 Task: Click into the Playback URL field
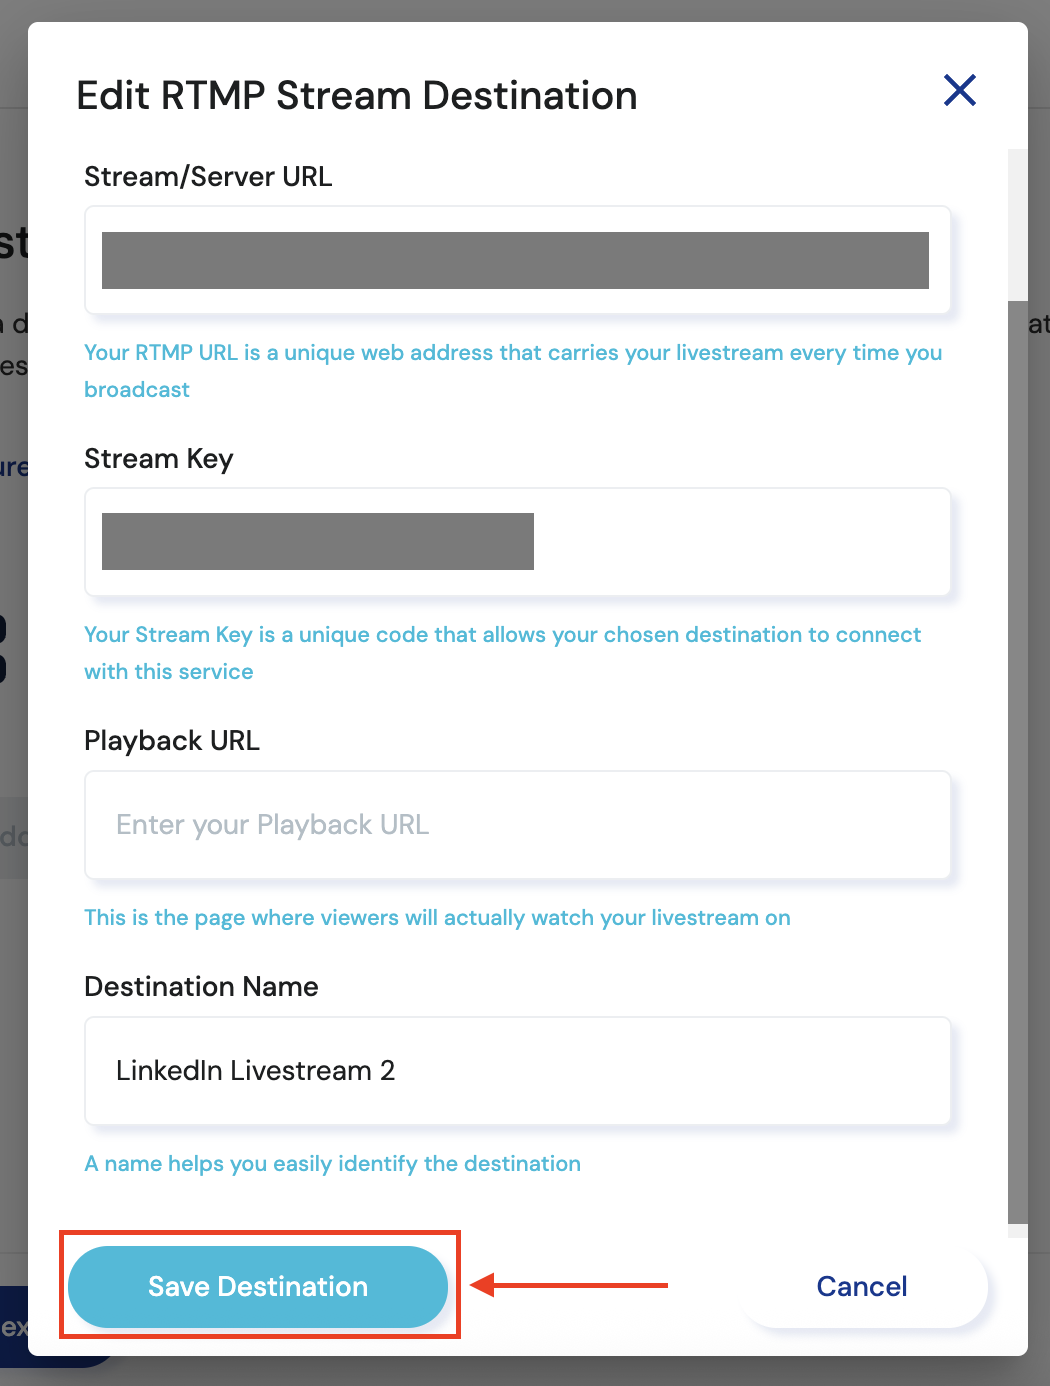[x=517, y=825]
